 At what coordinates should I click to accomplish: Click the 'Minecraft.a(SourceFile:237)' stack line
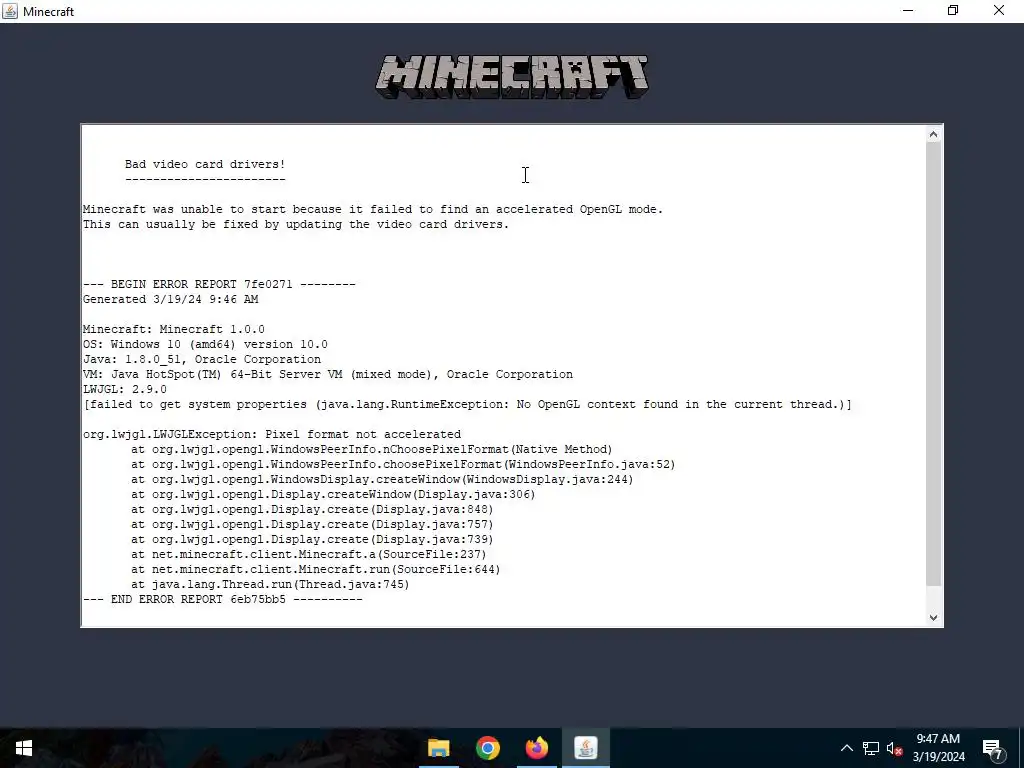[x=309, y=554]
